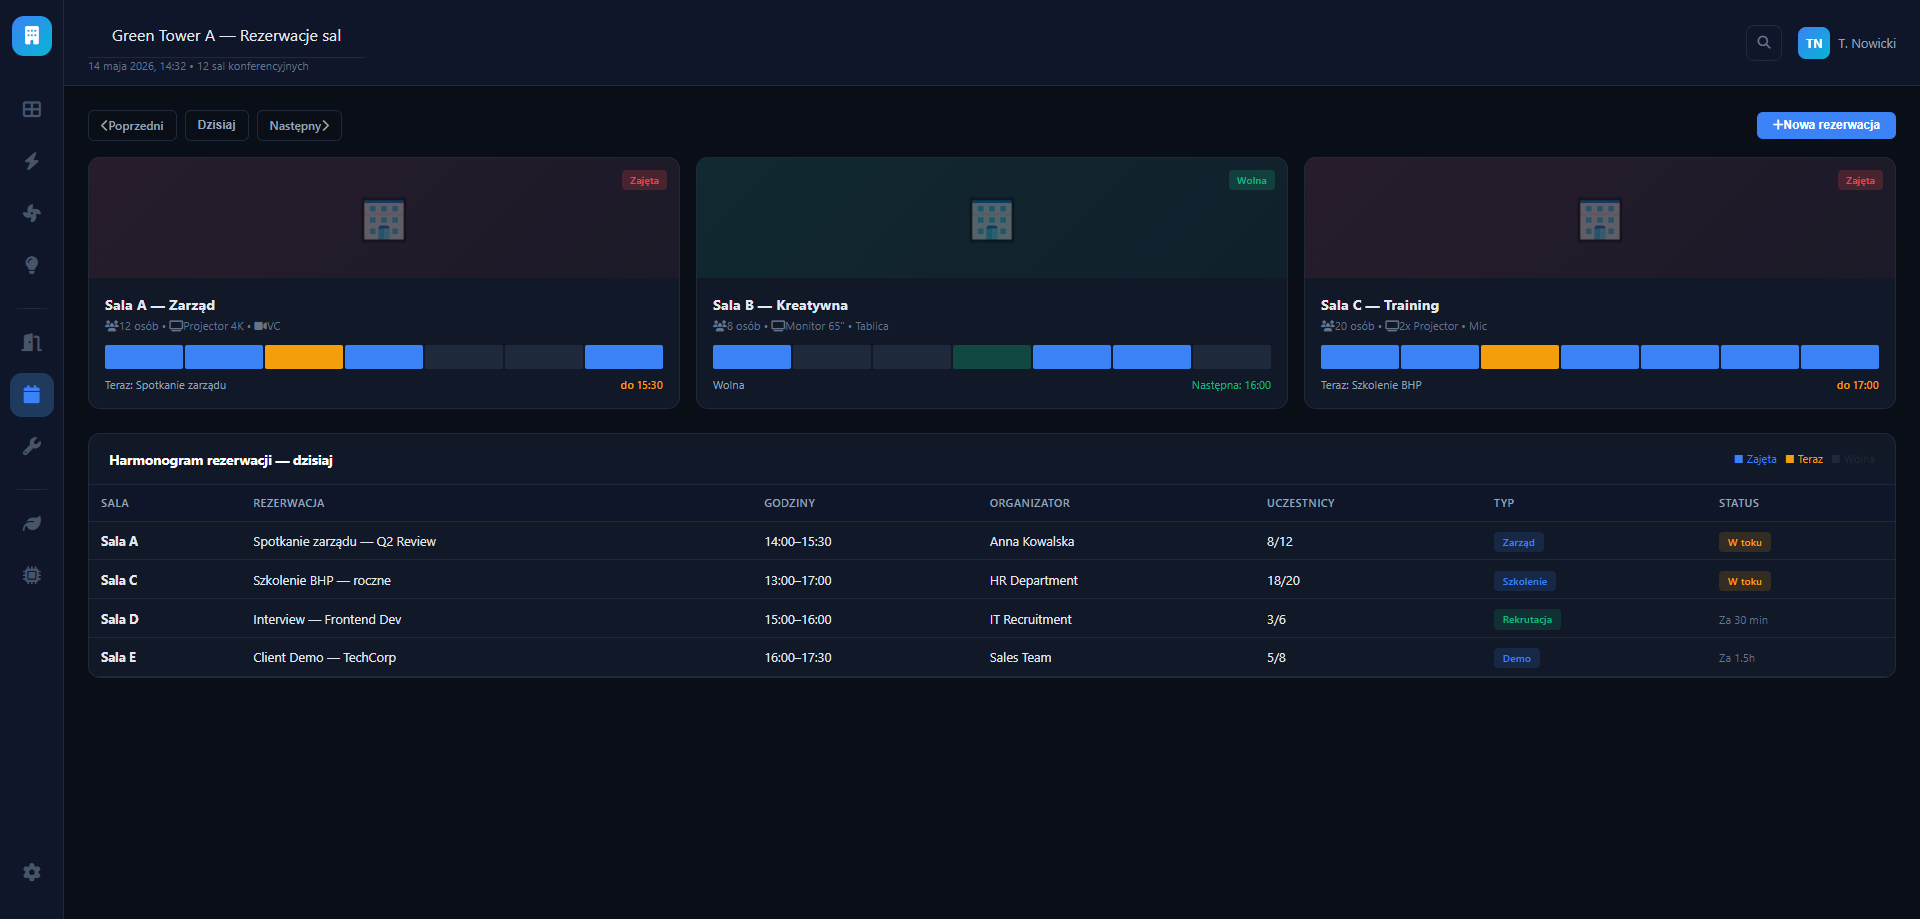Click 'W toku' status for Sala A
Screen dimensions: 1920x919
(1744, 542)
